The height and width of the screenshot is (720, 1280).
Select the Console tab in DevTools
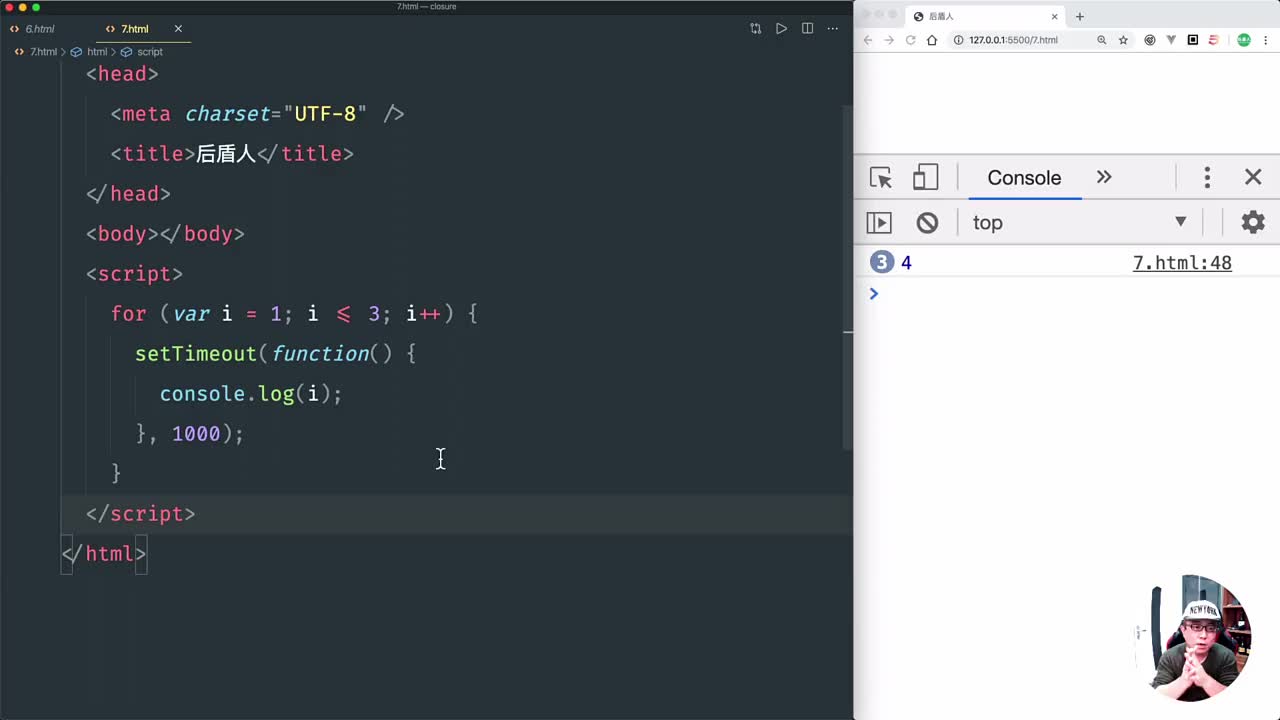click(1024, 178)
